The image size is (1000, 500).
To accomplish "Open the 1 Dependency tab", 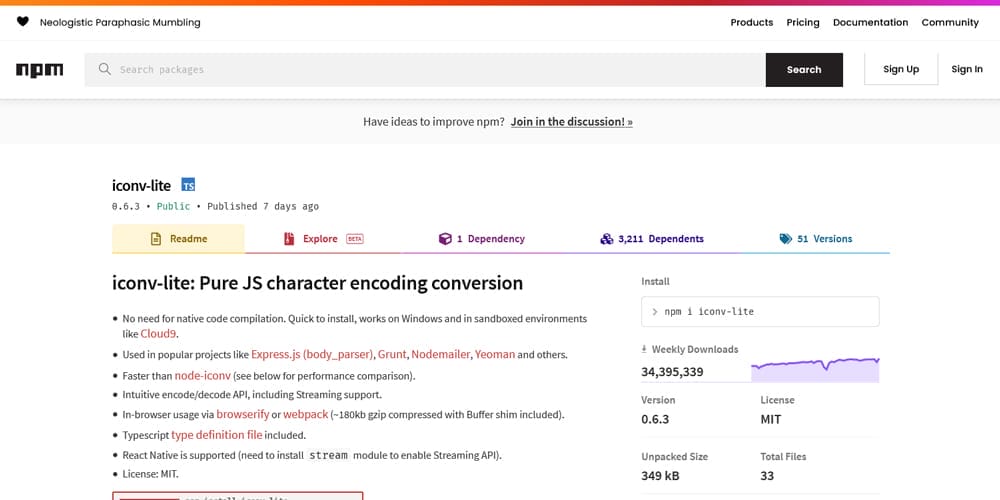I will click(482, 239).
